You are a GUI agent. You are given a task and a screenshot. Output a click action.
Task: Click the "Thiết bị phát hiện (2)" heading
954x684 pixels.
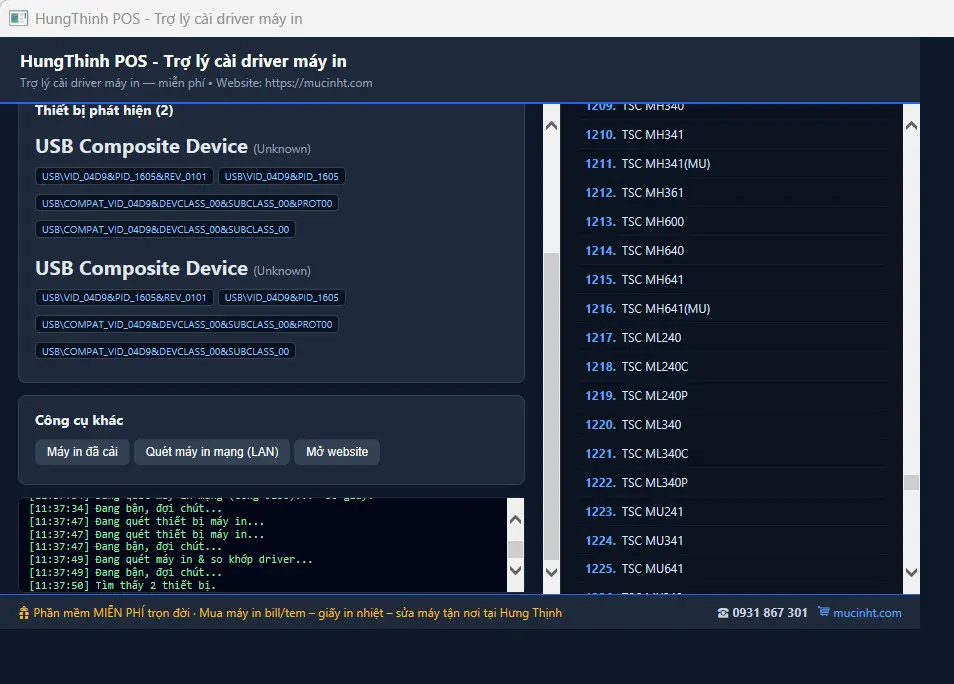(104, 111)
